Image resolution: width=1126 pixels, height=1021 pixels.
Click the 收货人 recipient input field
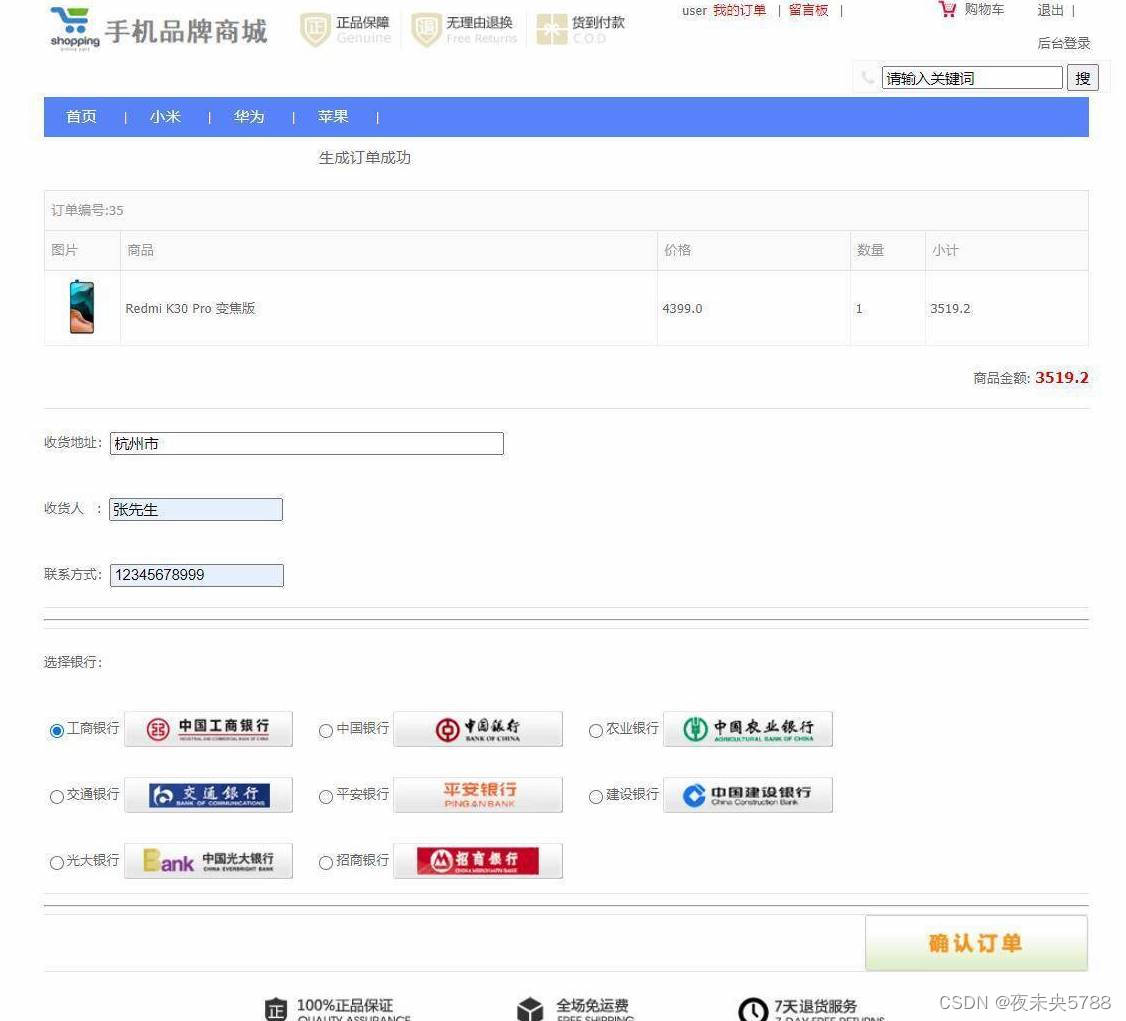(x=195, y=509)
